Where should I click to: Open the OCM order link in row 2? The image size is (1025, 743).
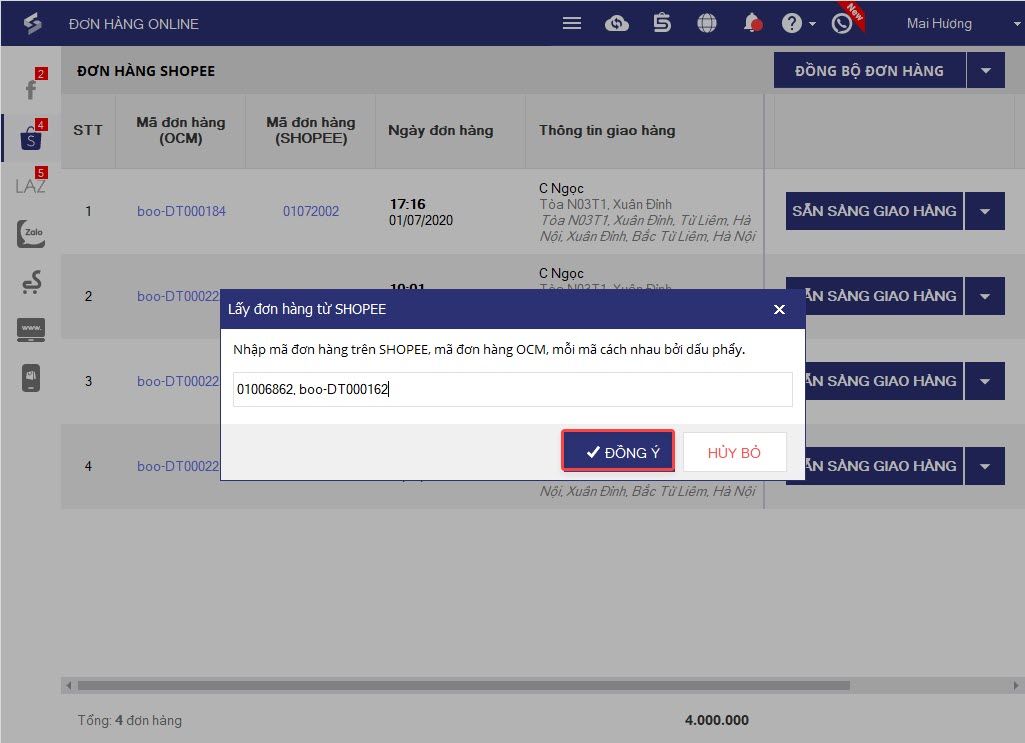(178, 296)
